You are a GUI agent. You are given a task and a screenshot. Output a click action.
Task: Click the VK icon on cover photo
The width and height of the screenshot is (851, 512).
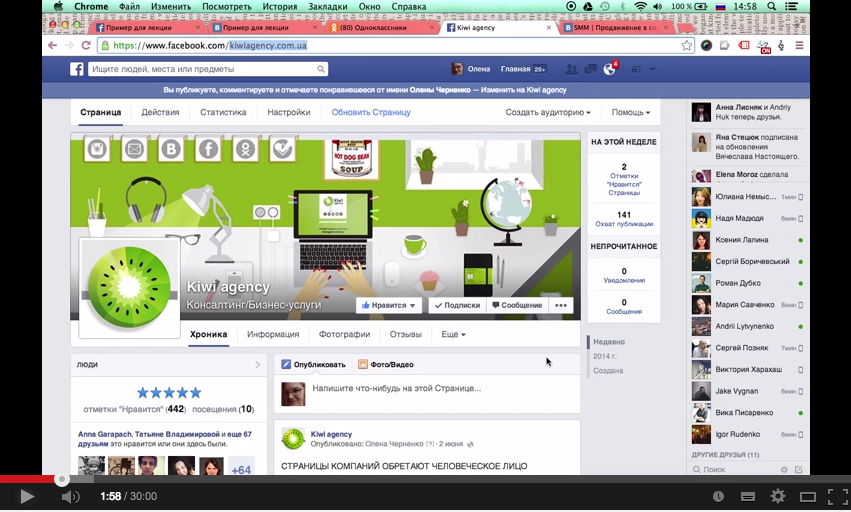(171, 149)
